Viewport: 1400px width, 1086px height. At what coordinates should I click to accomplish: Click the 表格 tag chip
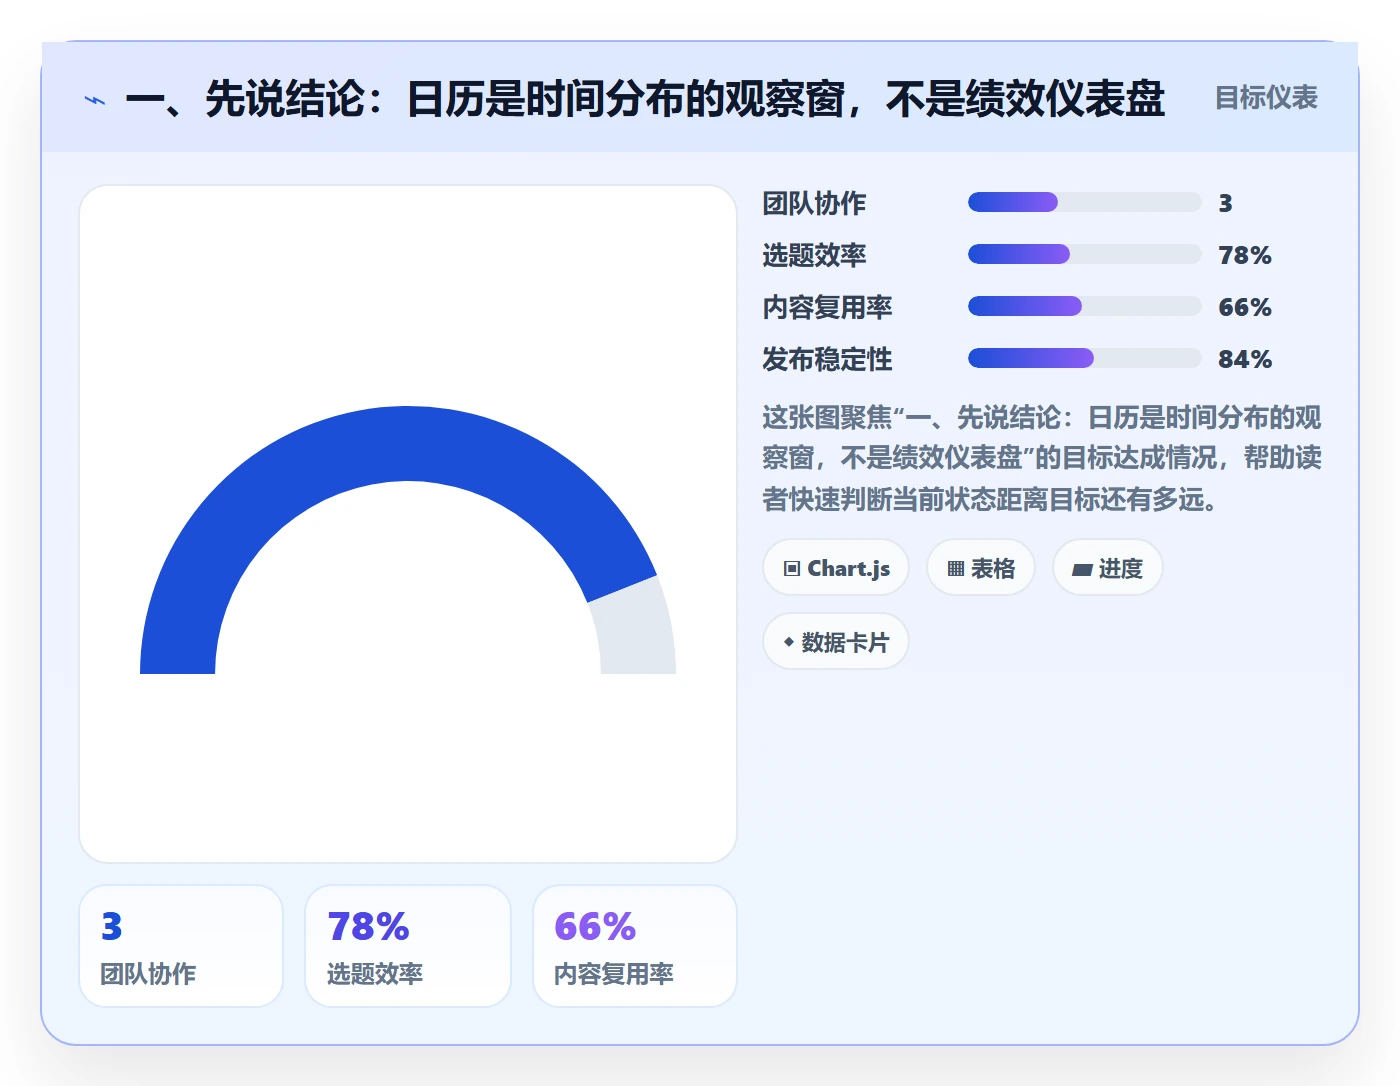[981, 568]
